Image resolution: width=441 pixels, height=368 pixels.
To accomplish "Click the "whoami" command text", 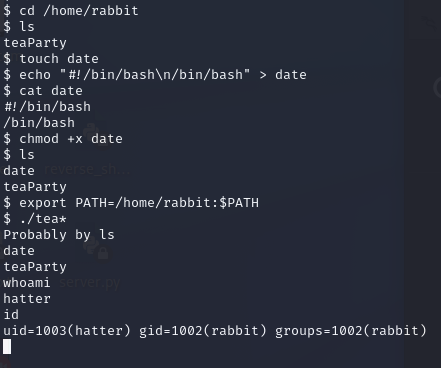I will pos(27,283).
